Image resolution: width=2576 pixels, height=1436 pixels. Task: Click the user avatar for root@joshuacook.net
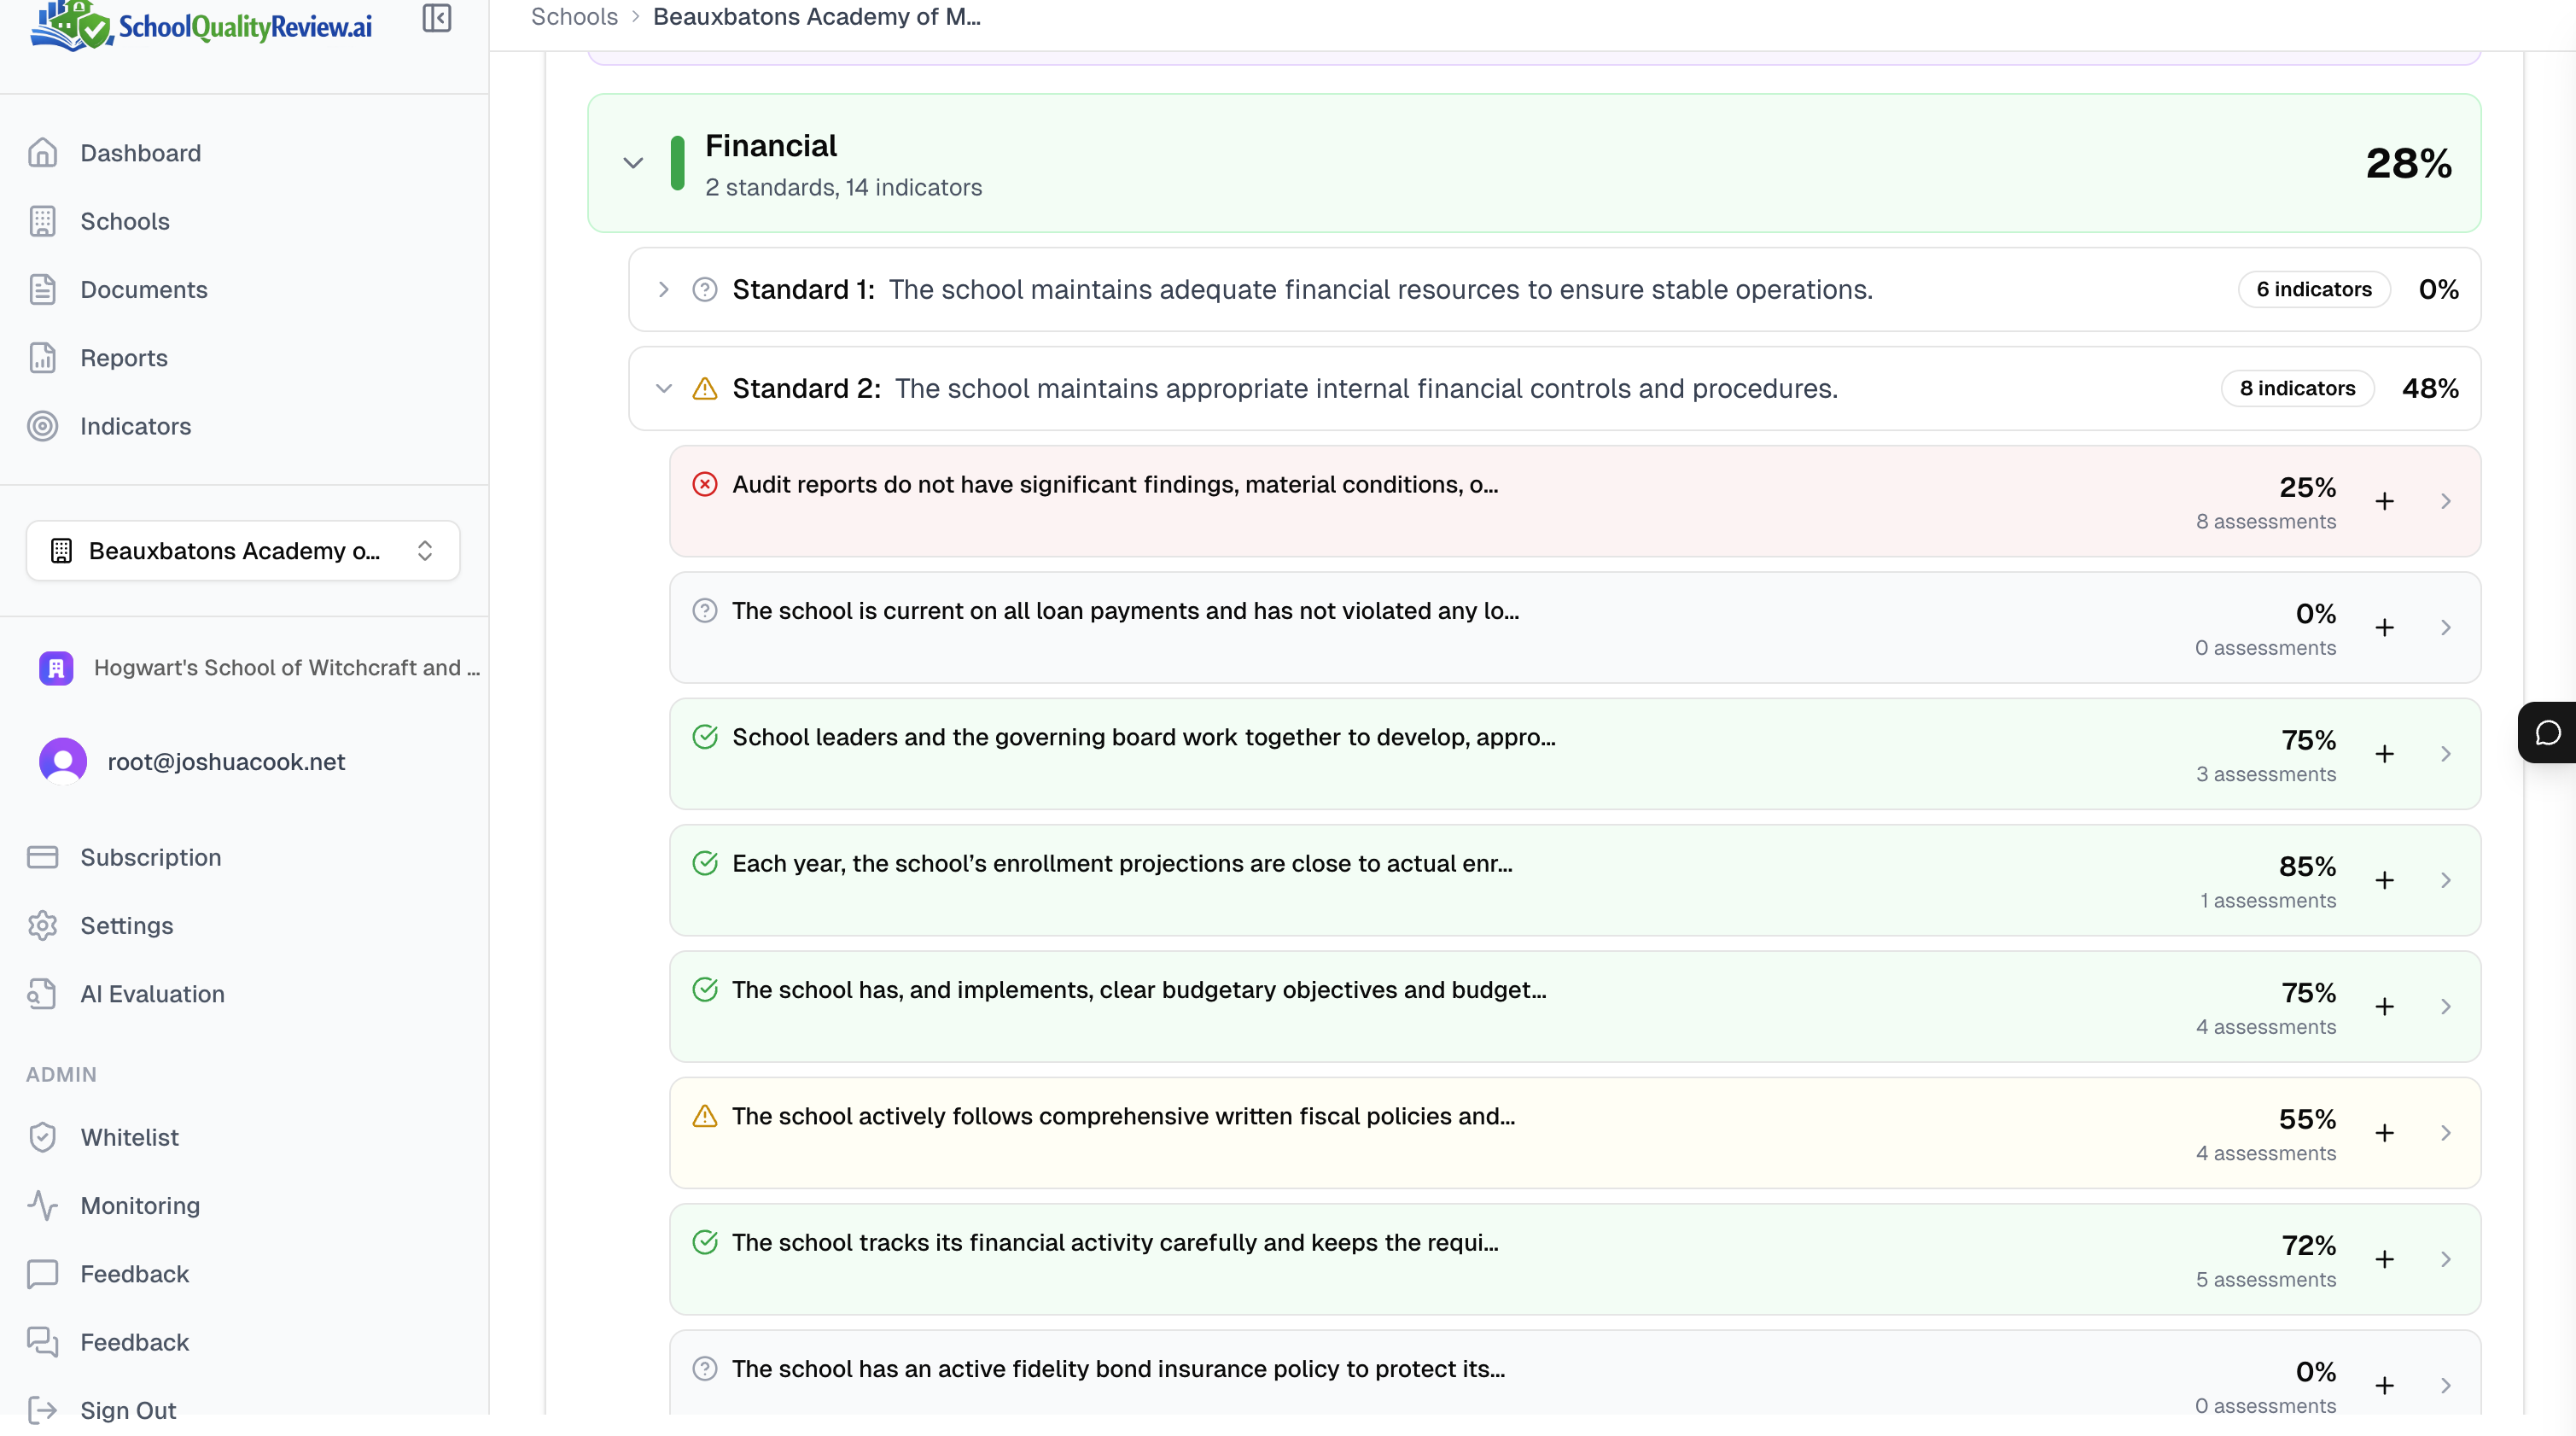[x=62, y=762]
